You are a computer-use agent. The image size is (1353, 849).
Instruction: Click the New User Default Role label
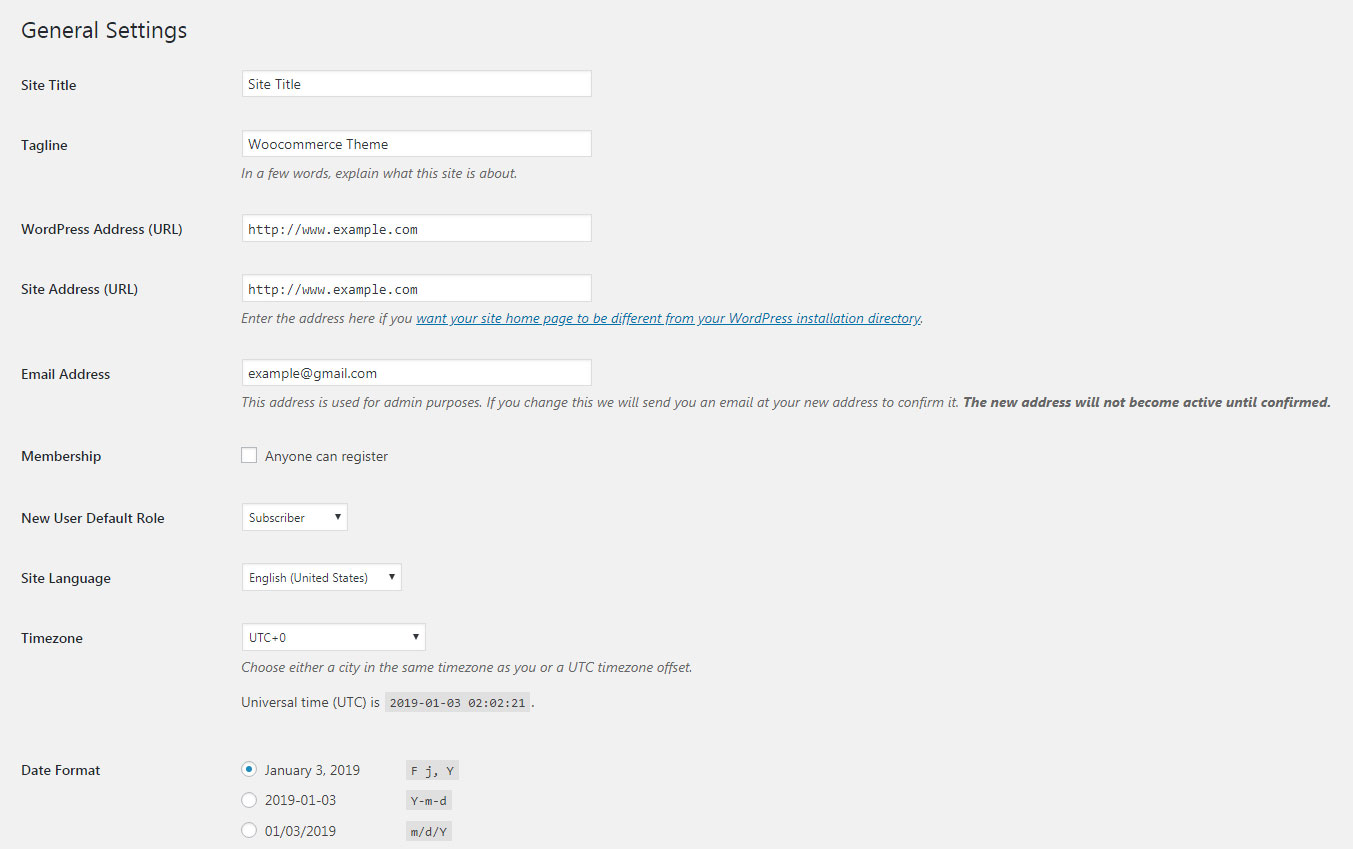[x=93, y=518]
